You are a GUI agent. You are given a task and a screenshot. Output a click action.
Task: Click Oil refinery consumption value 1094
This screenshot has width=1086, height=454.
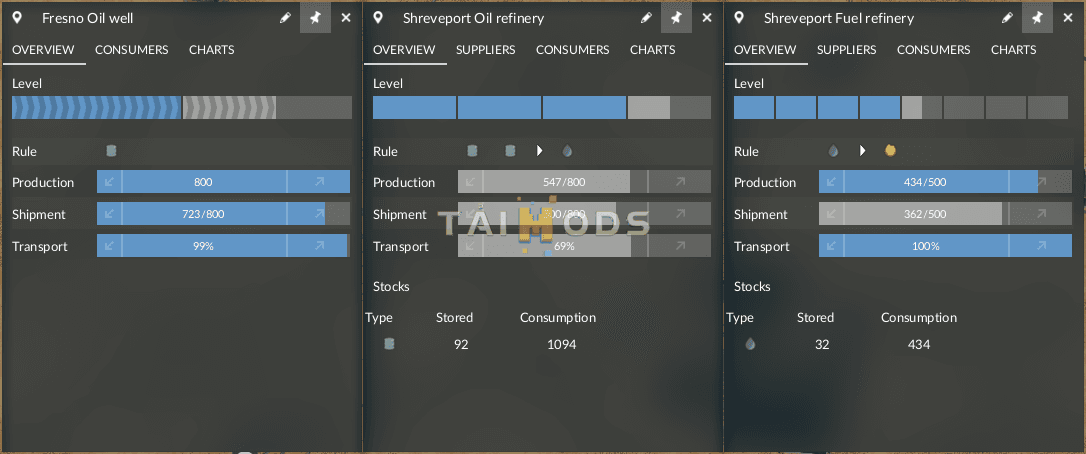click(x=562, y=344)
